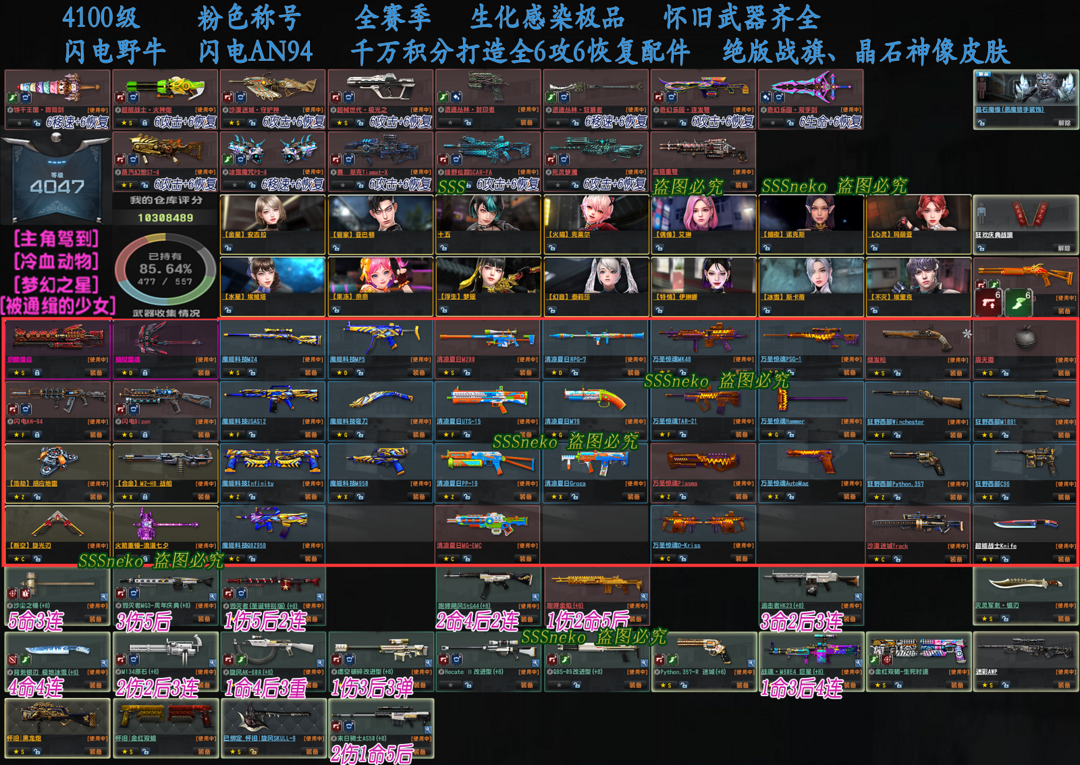Click the lock icon under 【偶像】艾琳
1080x765 pixels.
tap(659, 247)
